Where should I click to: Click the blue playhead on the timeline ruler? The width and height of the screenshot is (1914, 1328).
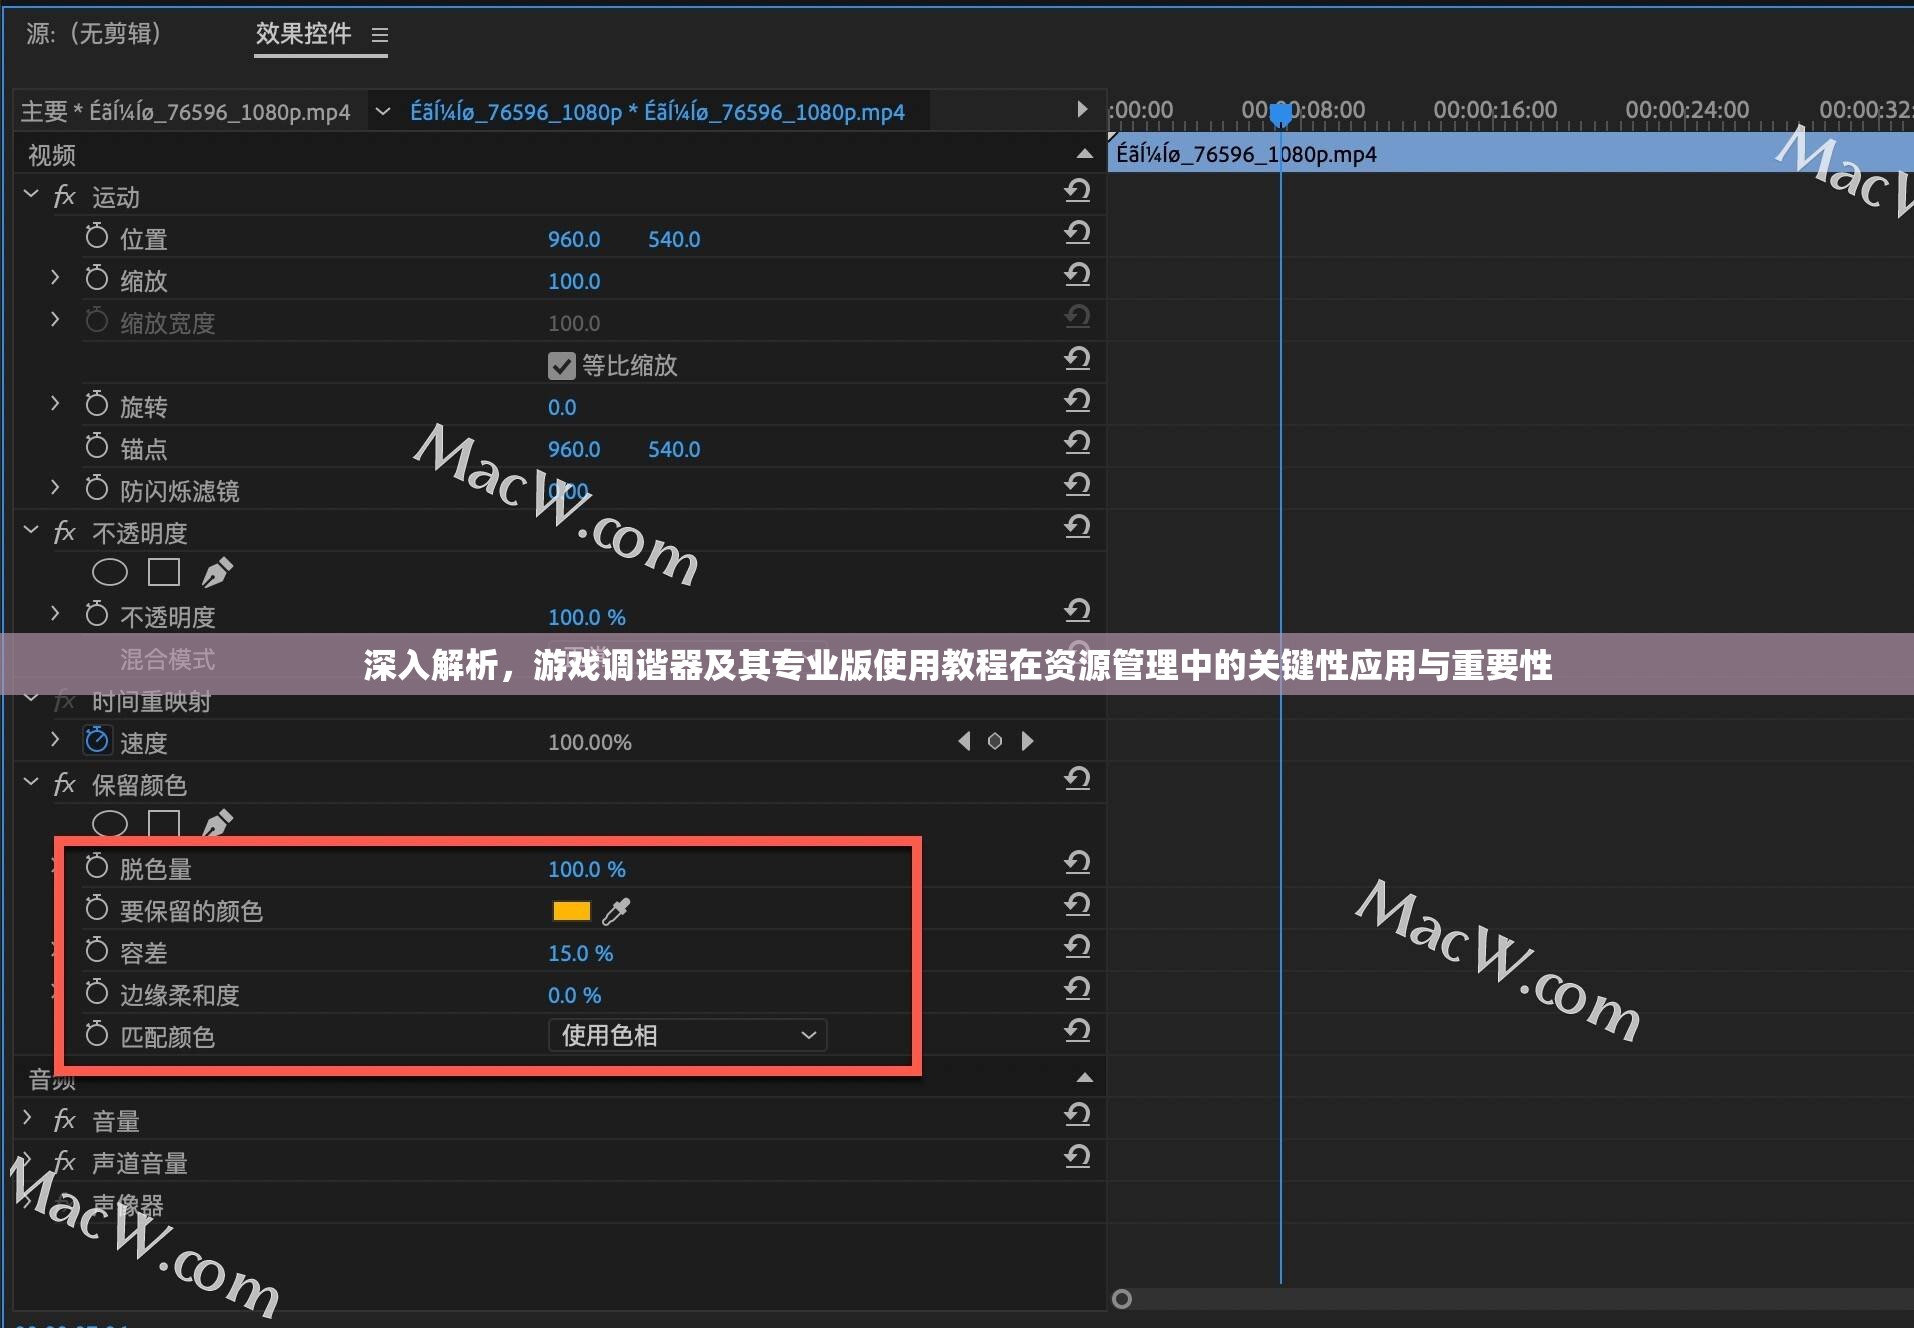[x=1280, y=115]
